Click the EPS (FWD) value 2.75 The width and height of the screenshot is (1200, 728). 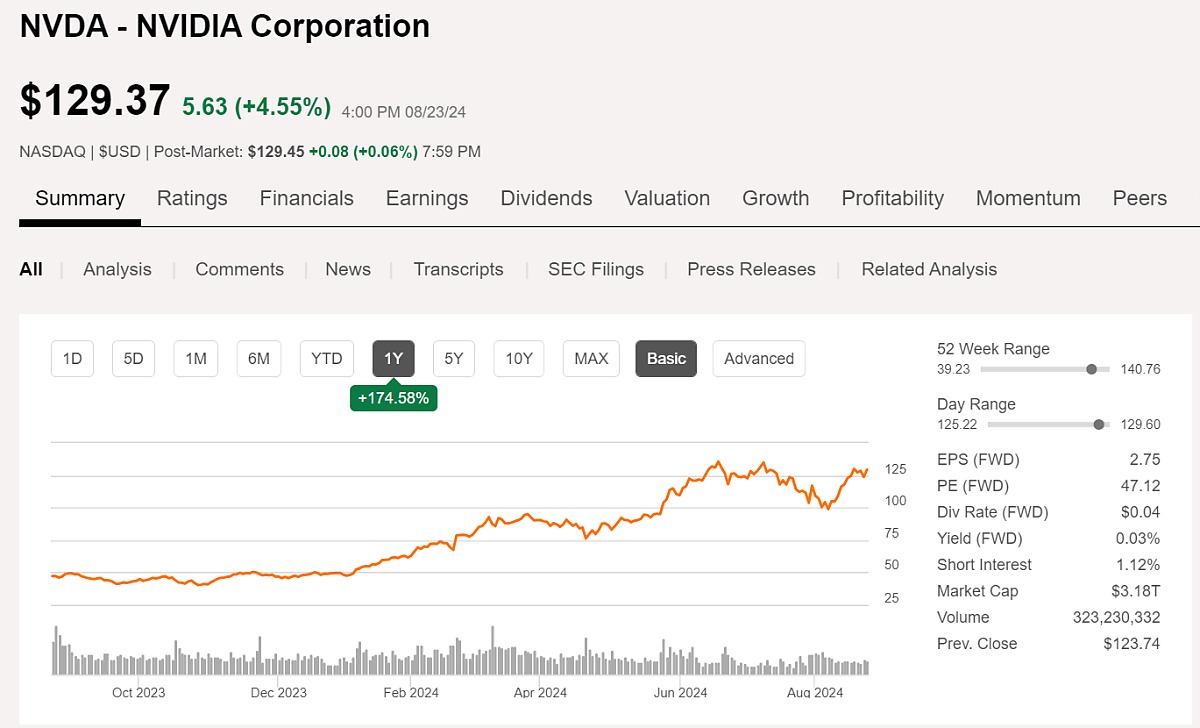pyautogui.click(x=1145, y=460)
